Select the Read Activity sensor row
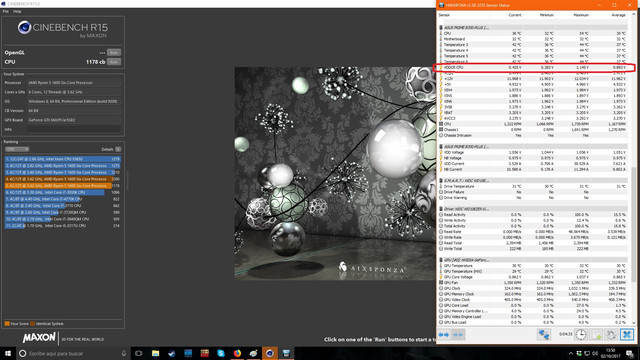Image resolution: width=640 pixels, height=360 pixels. [533, 215]
